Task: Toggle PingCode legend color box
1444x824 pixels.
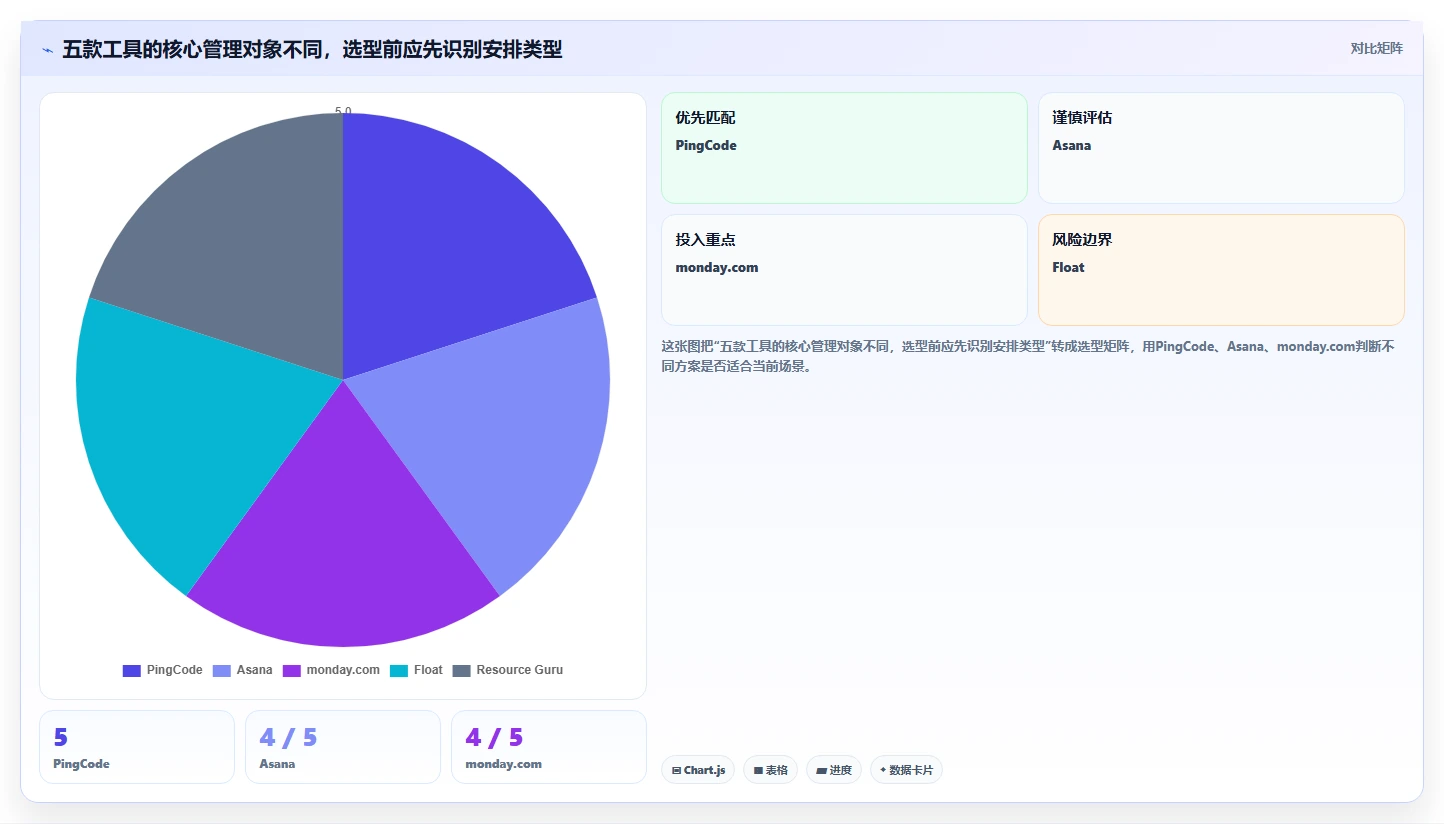Action: click(132, 671)
